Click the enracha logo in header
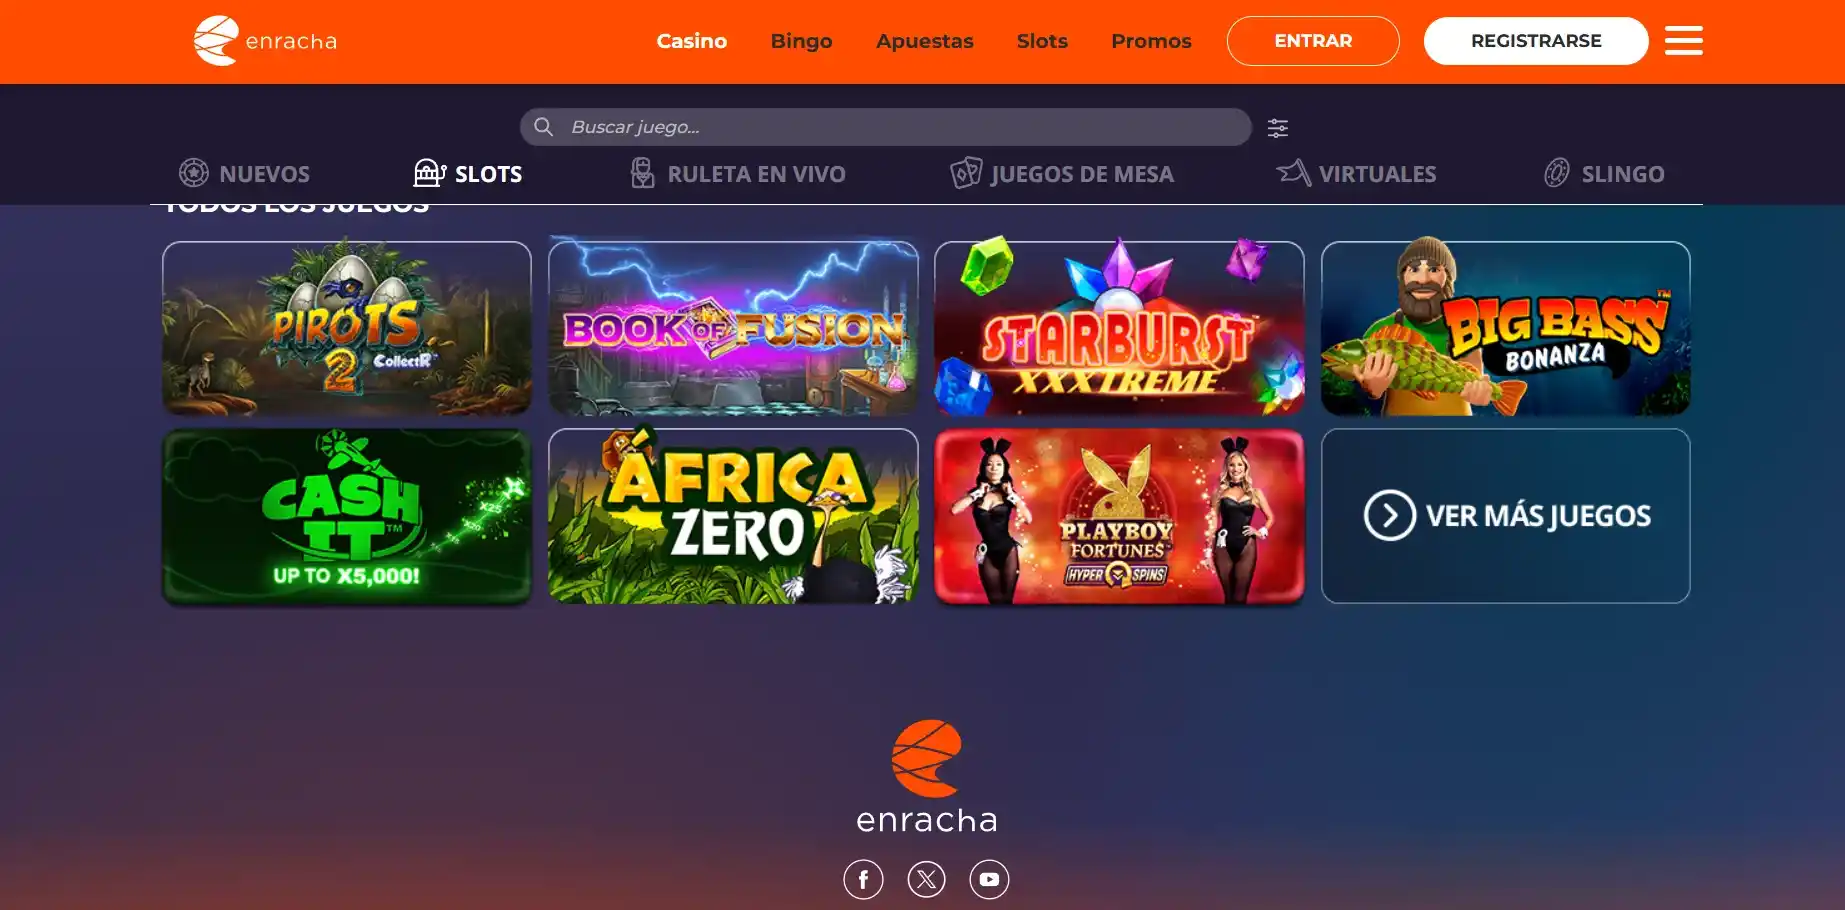1845x910 pixels. [x=265, y=41]
